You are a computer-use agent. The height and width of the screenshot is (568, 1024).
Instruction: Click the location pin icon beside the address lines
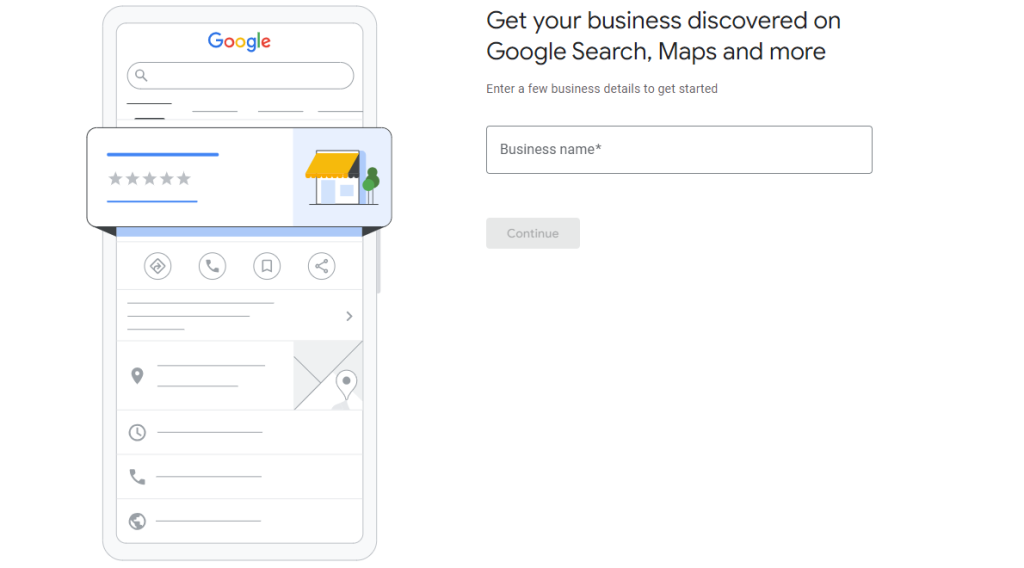(x=137, y=376)
